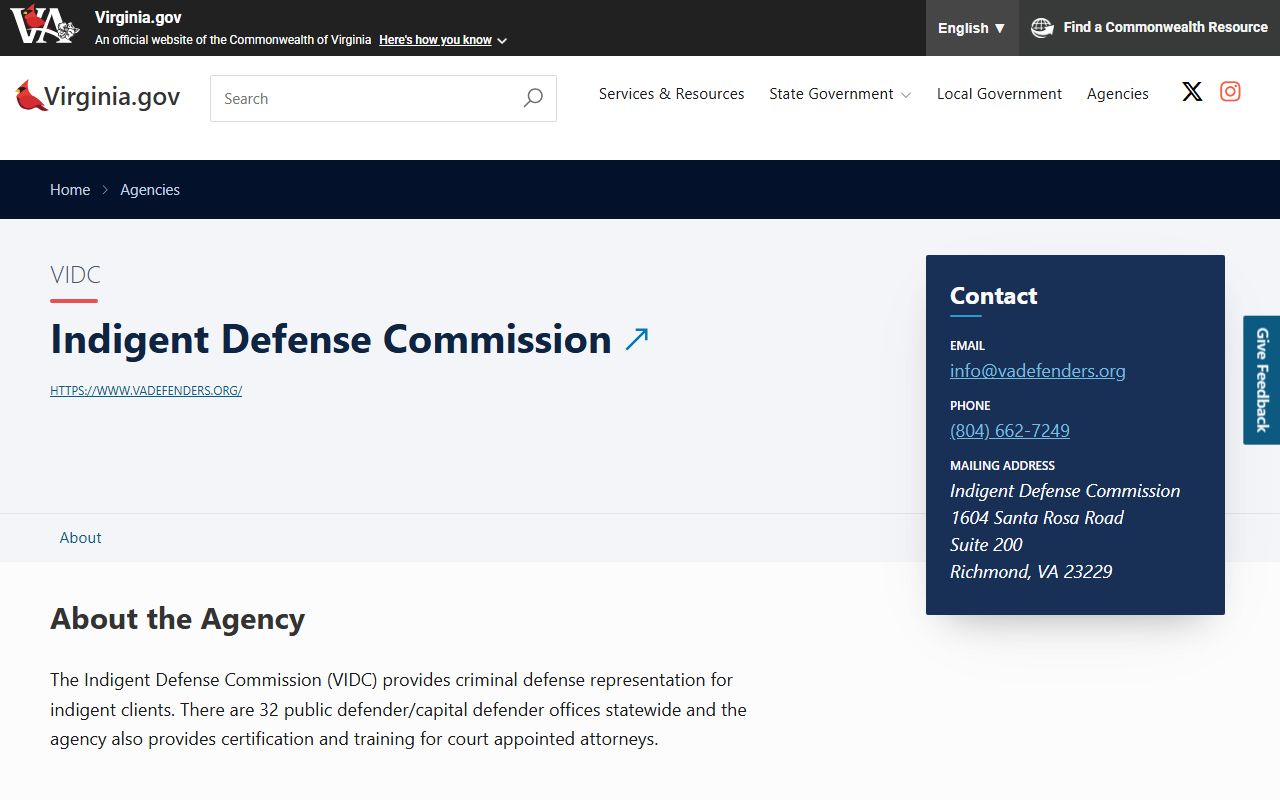1280x800 pixels.
Task: Open the HTTPS://WWW.VADEFENDERS.ORG/ link
Action: click(146, 391)
